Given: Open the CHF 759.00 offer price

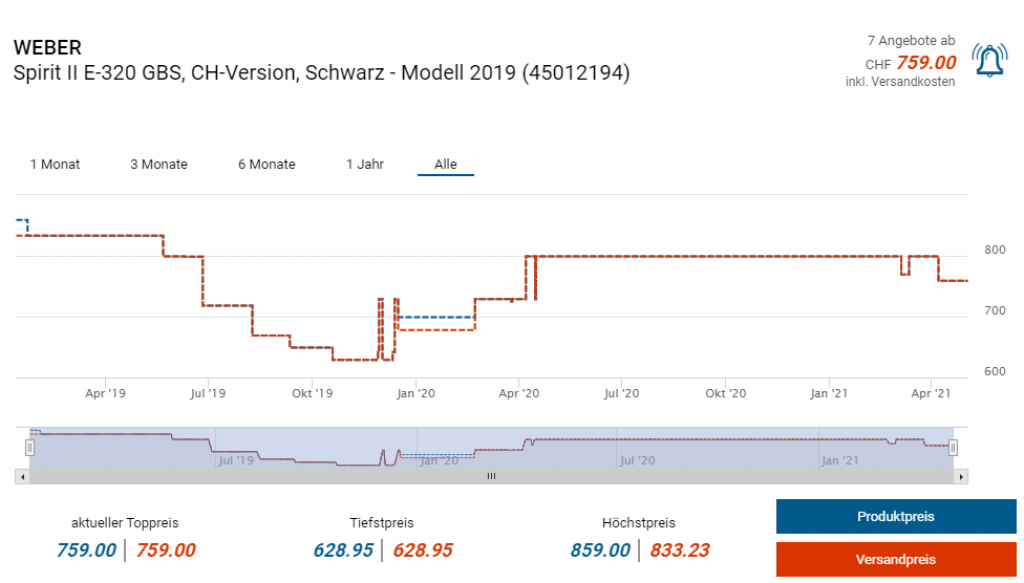Looking at the screenshot, I should coord(925,62).
